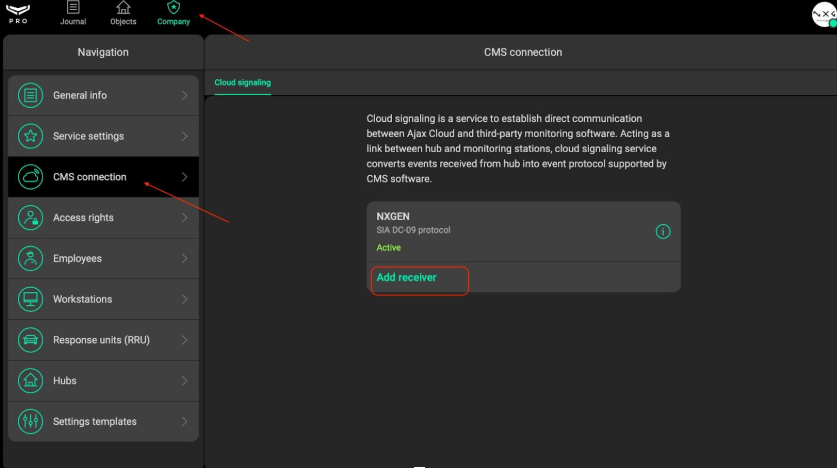
Task: Click the NXG profile avatar
Action: coord(823,13)
